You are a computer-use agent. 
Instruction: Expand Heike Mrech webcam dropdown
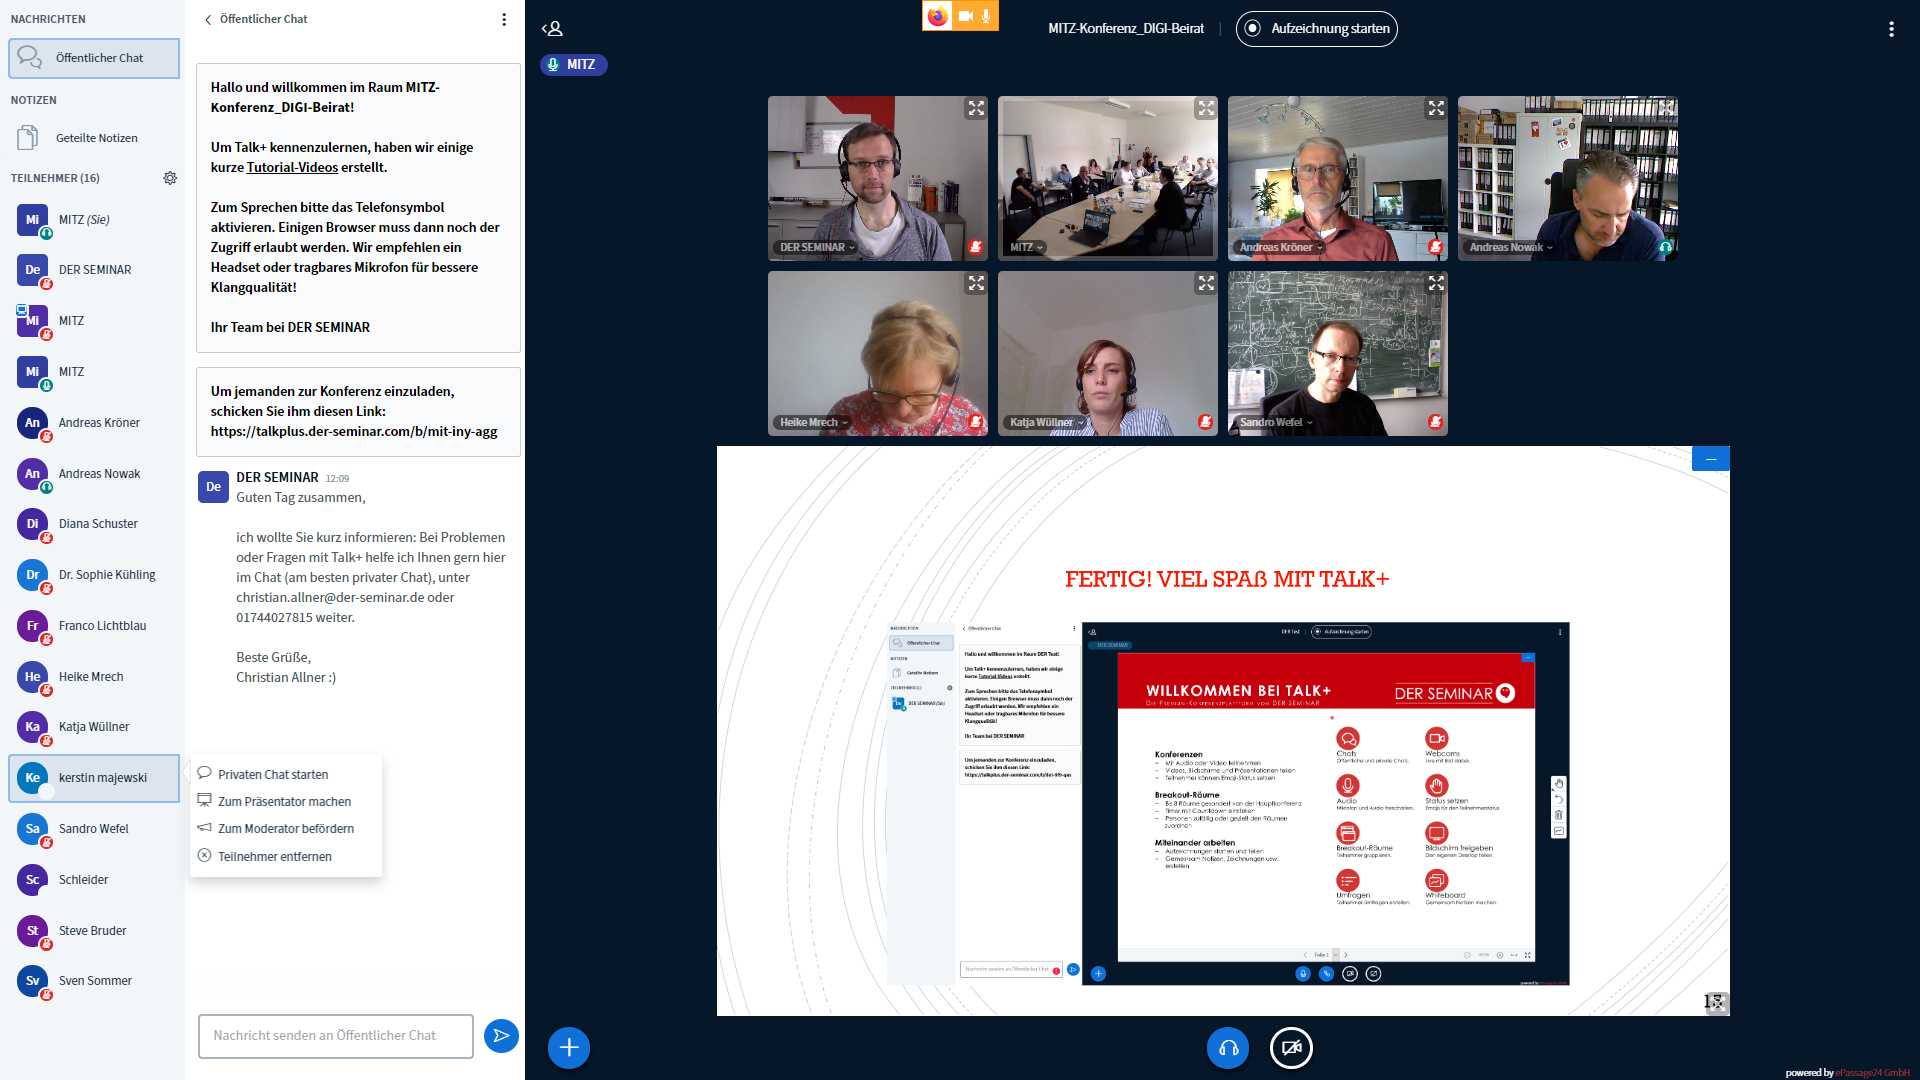coord(814,422)
